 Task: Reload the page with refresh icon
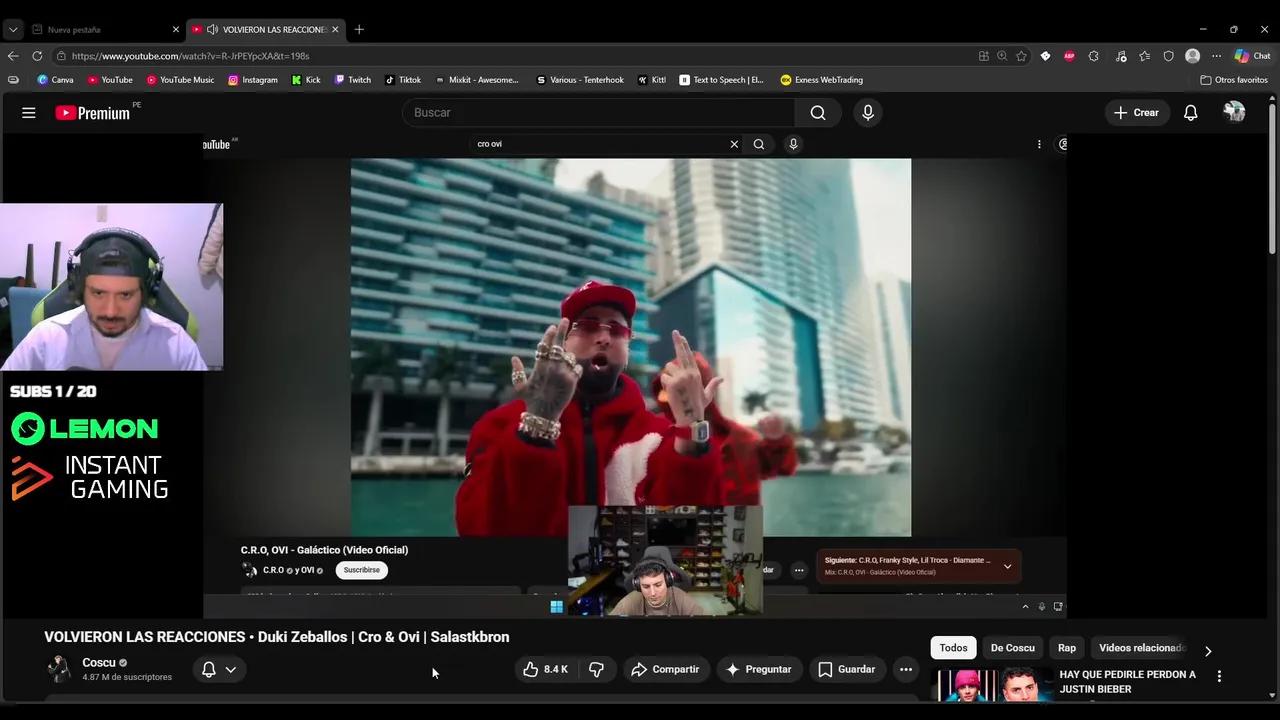37,56
